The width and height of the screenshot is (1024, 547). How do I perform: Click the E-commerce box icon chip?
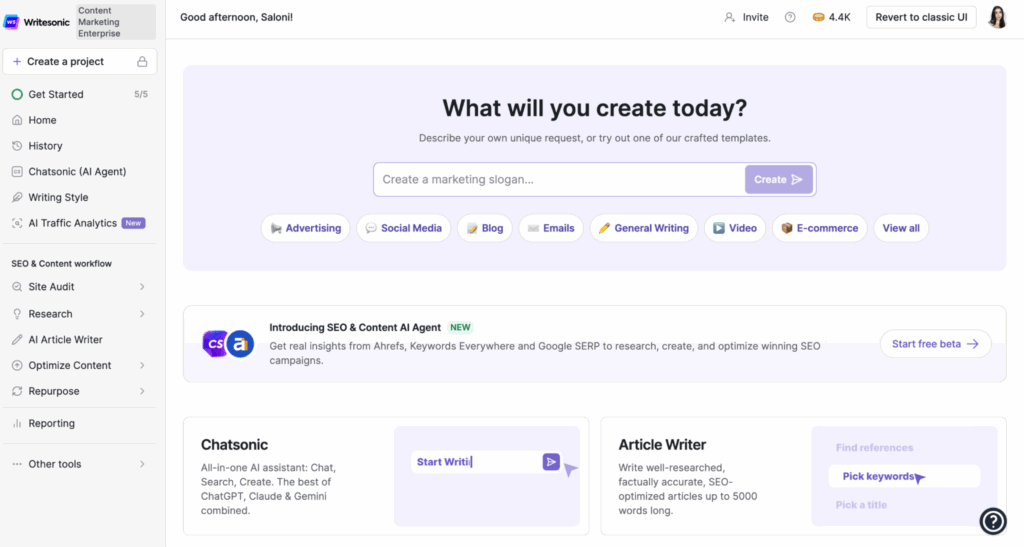coord(786,228)
